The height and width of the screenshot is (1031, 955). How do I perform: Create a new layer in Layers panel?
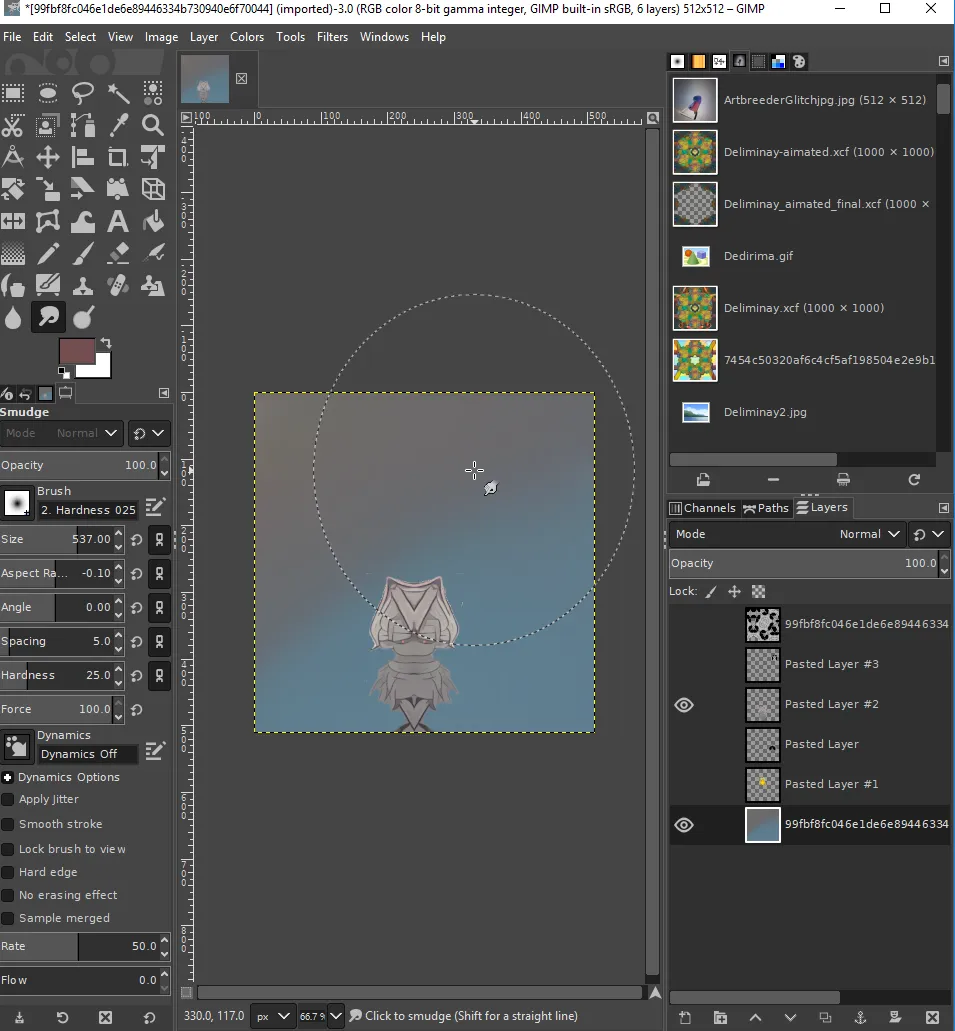coord(685,1017)
